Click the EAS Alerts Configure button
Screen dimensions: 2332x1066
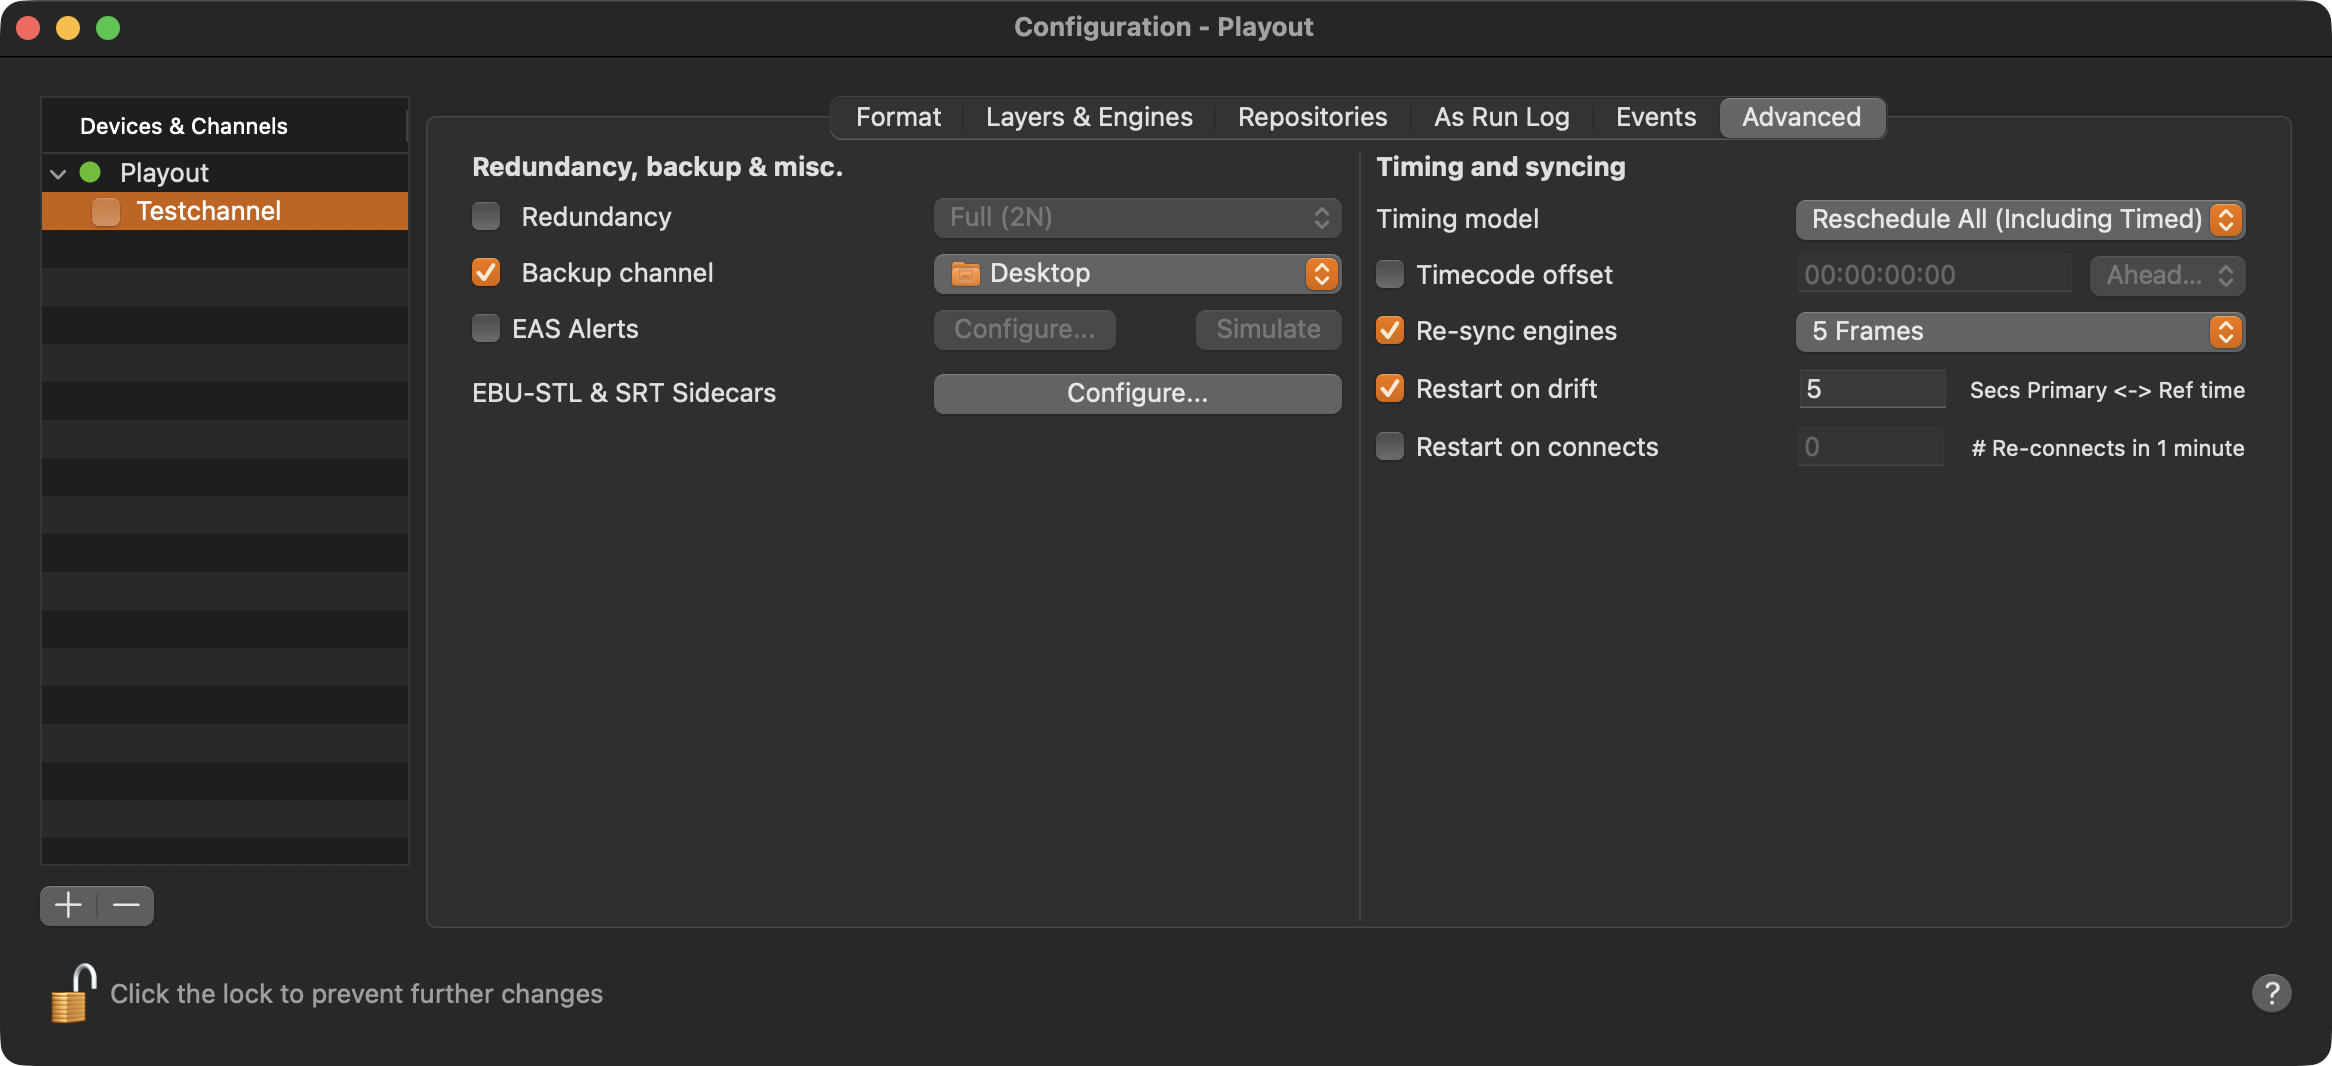1024,329
